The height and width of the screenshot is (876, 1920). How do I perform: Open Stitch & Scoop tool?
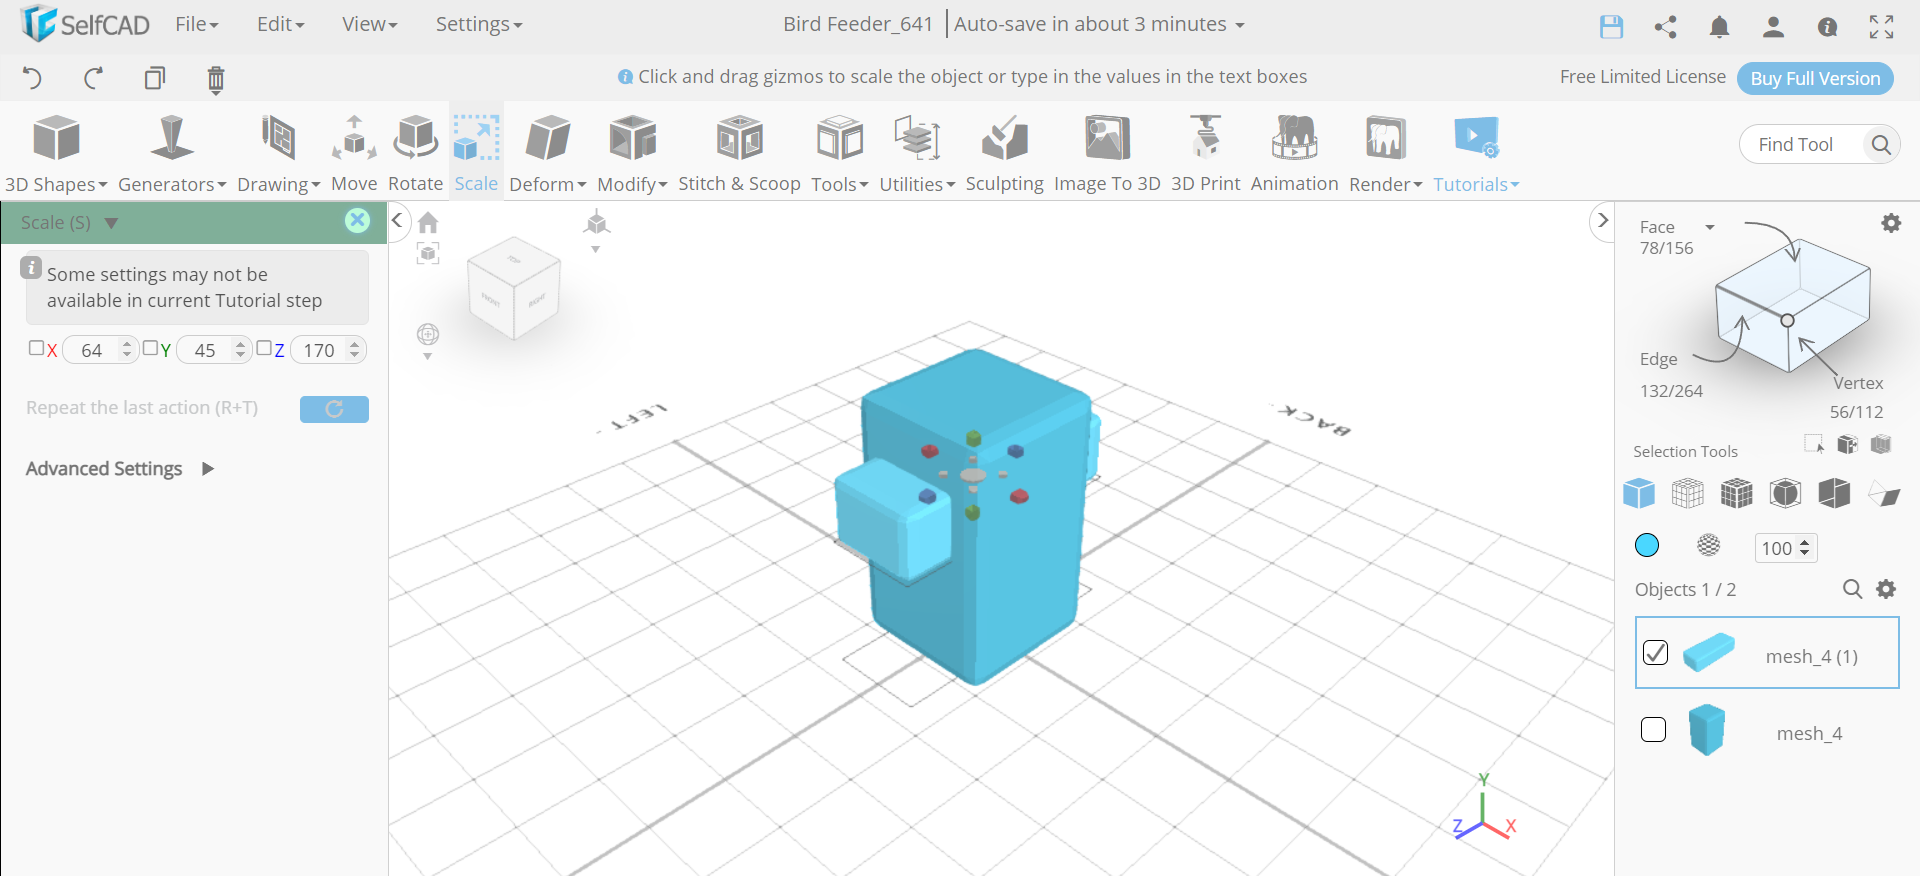739,152
